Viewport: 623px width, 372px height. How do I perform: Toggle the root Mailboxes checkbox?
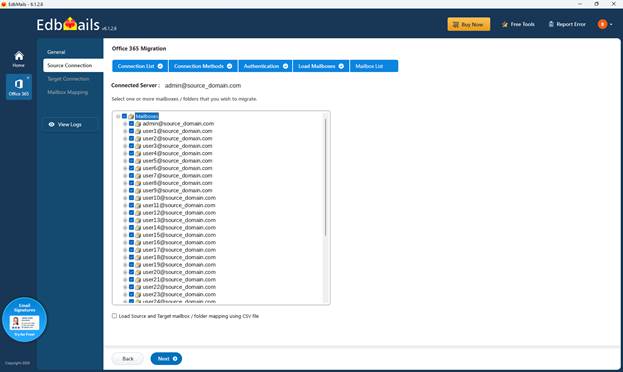124,116
